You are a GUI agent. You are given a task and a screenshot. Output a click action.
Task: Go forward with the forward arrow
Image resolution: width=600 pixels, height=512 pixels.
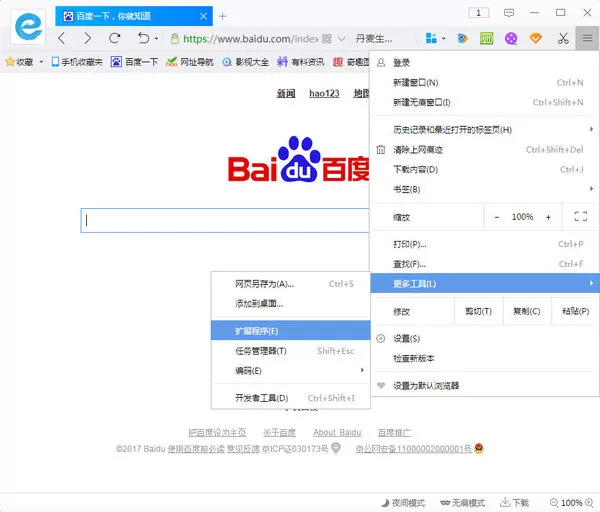[x=88, y=38]
